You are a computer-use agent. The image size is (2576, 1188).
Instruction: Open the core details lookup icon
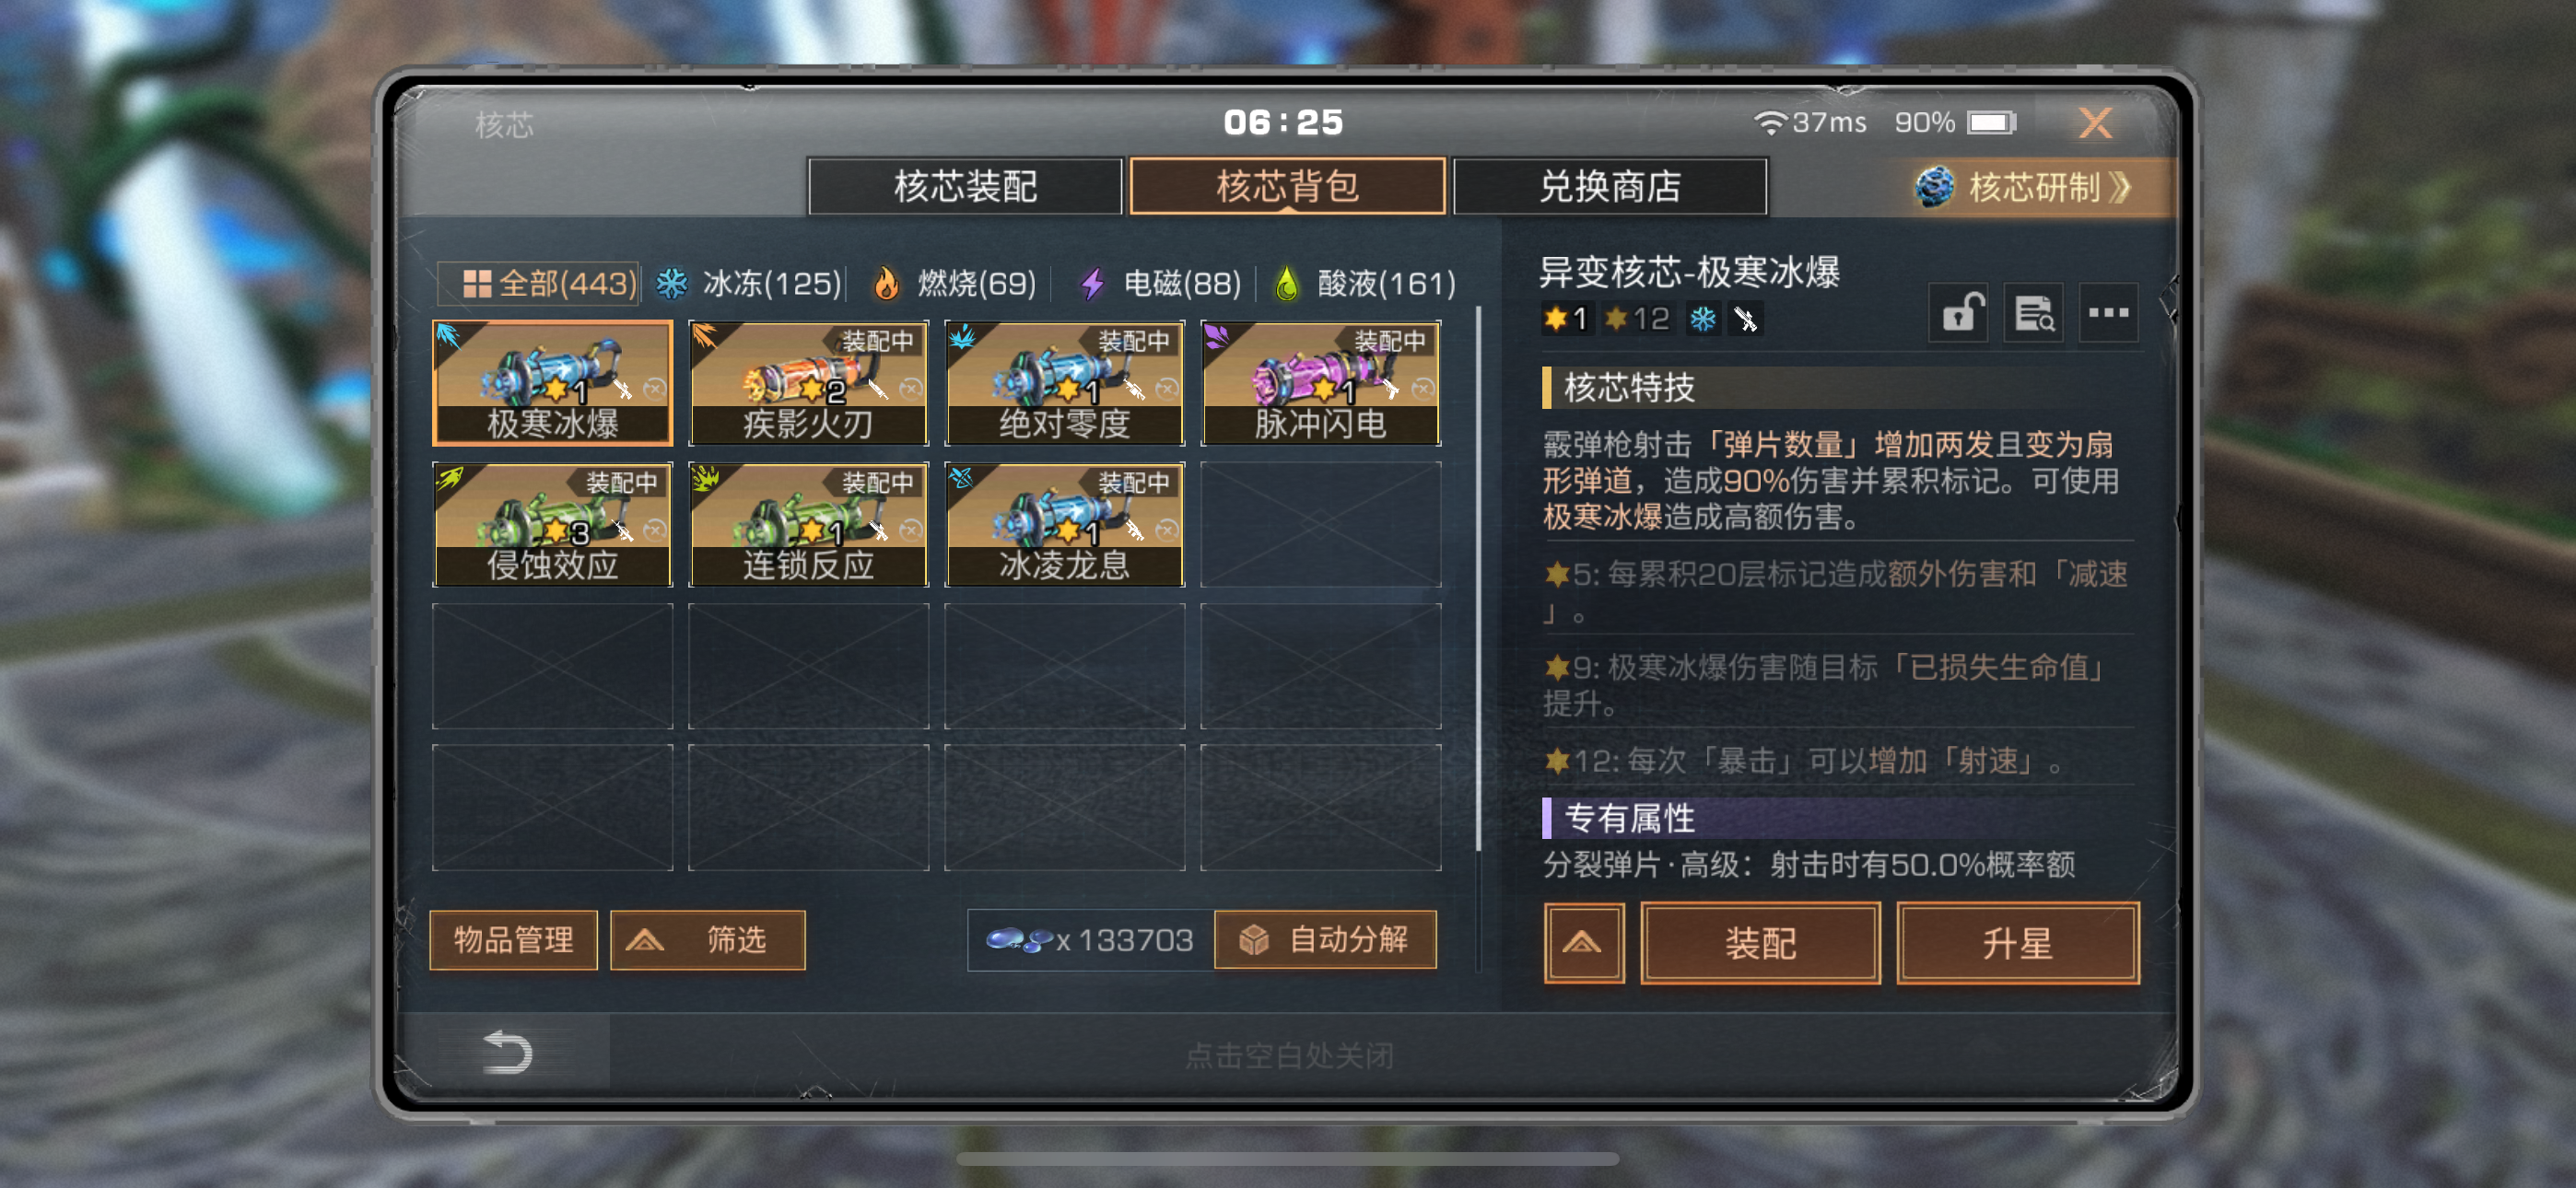pyautogui.click(x=2033, y=314)
